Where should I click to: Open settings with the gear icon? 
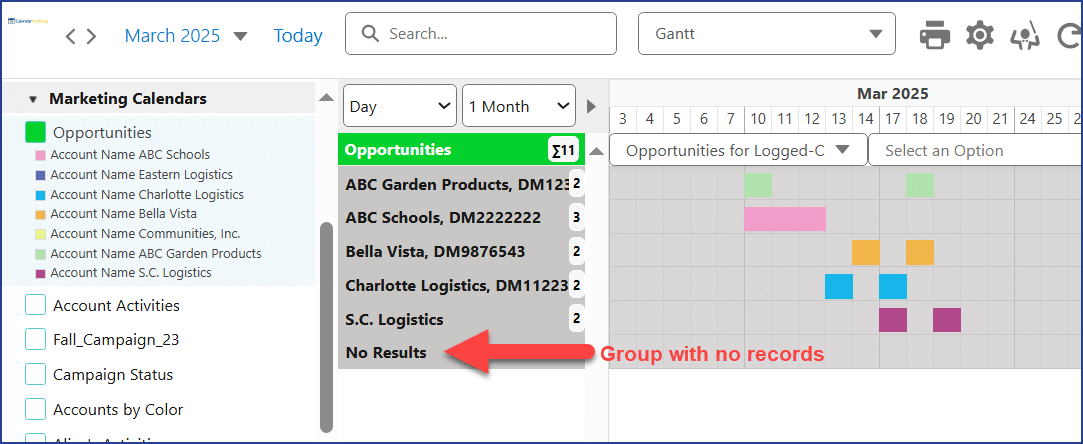pos(980,36)
